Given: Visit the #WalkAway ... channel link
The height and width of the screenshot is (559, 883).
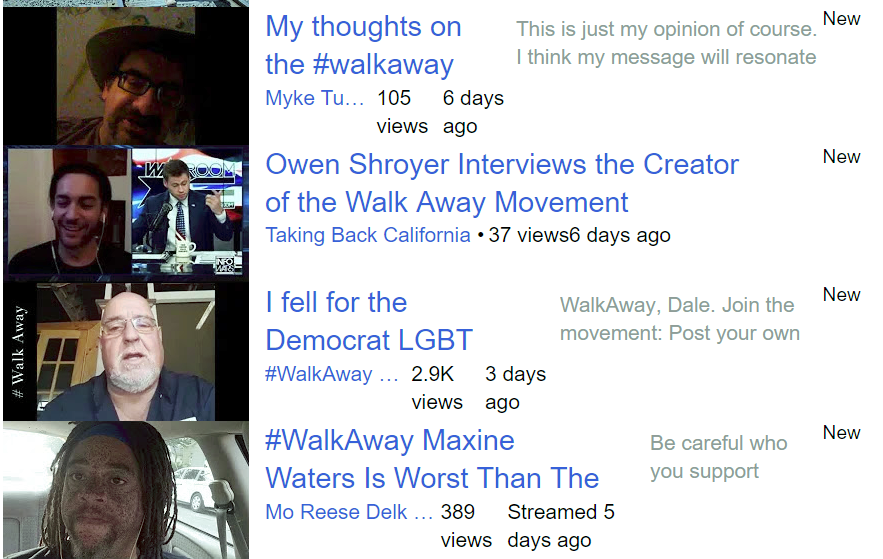Looking at the screenshot, I should point(332,374).
